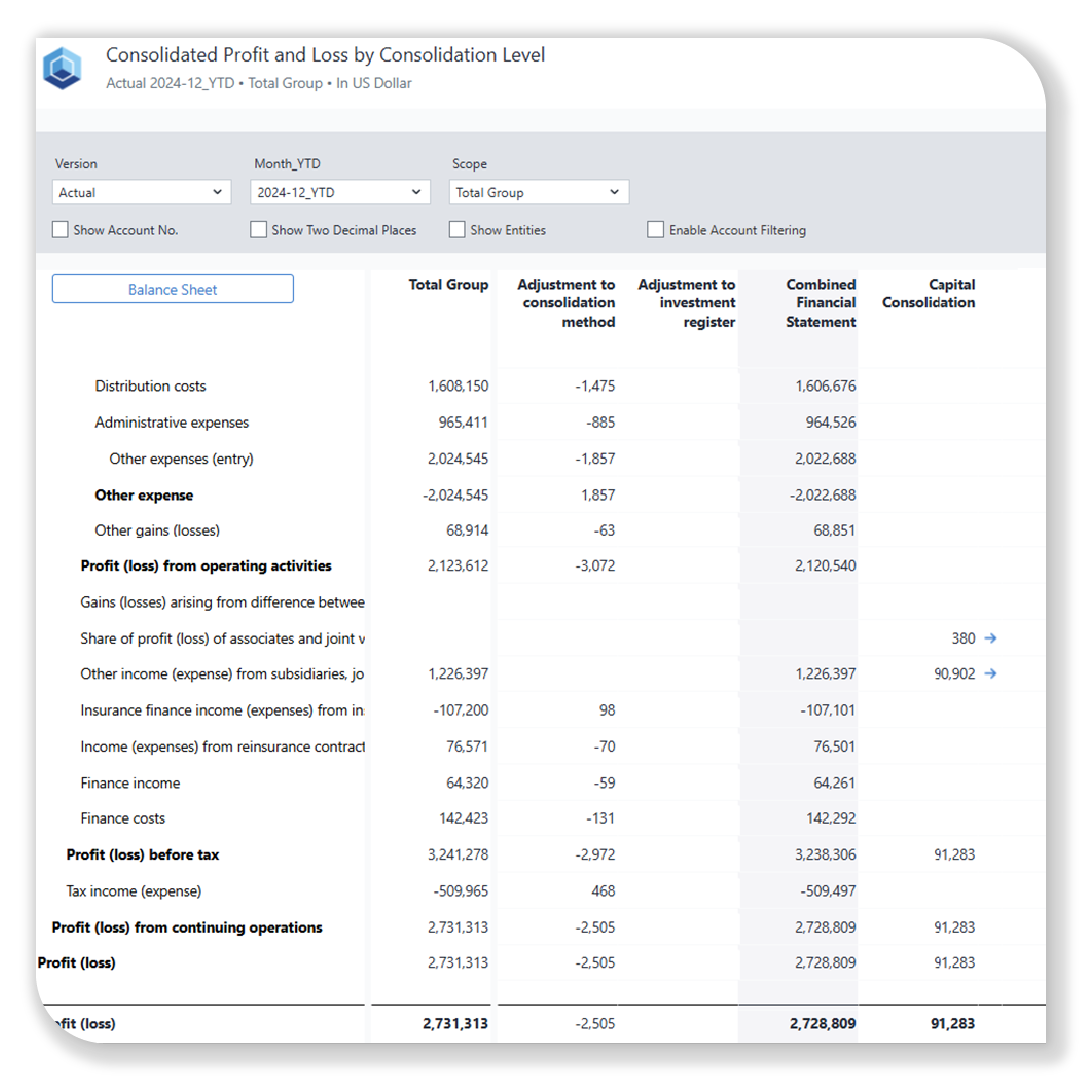This screenshot has height=1081, width=1081.
Task: Enable Account Filtering checkbox
Action: (x=655, y=229)
